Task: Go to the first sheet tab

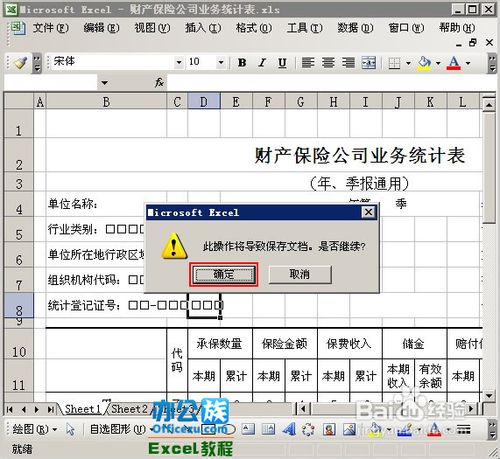Action: coord(10,409)
